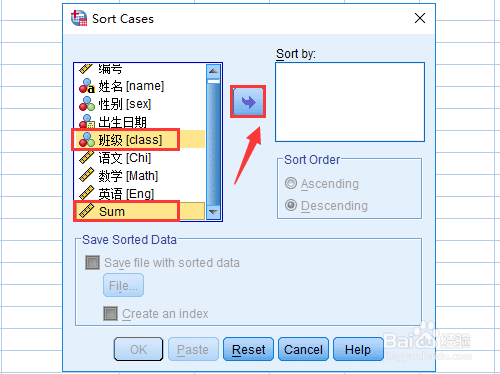Click the variable list scroll-up arrow

[x=213, y=71]
